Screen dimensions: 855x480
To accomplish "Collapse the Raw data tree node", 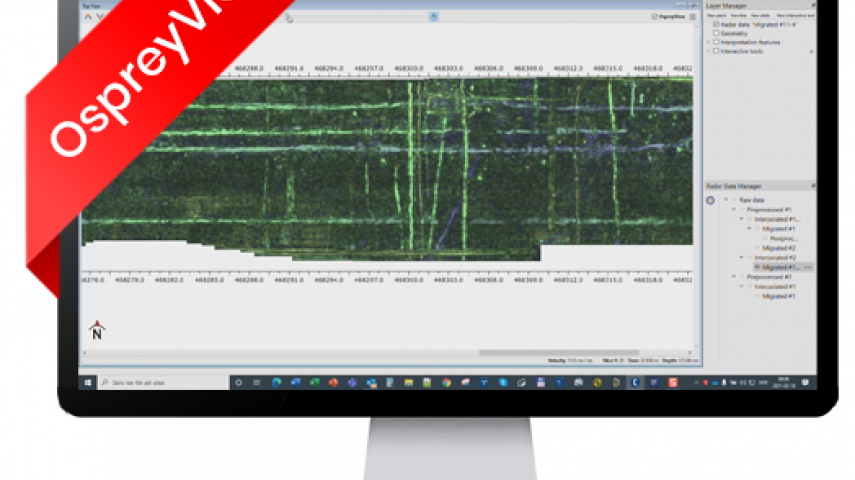I will (726, 200).
